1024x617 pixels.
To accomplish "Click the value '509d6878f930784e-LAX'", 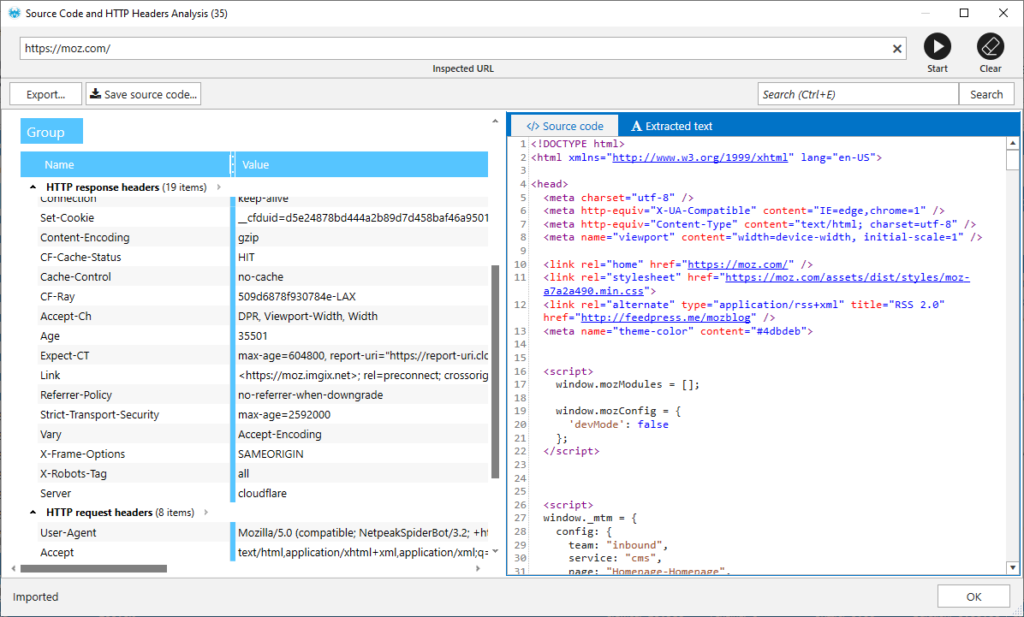I will tap(296, 296).
